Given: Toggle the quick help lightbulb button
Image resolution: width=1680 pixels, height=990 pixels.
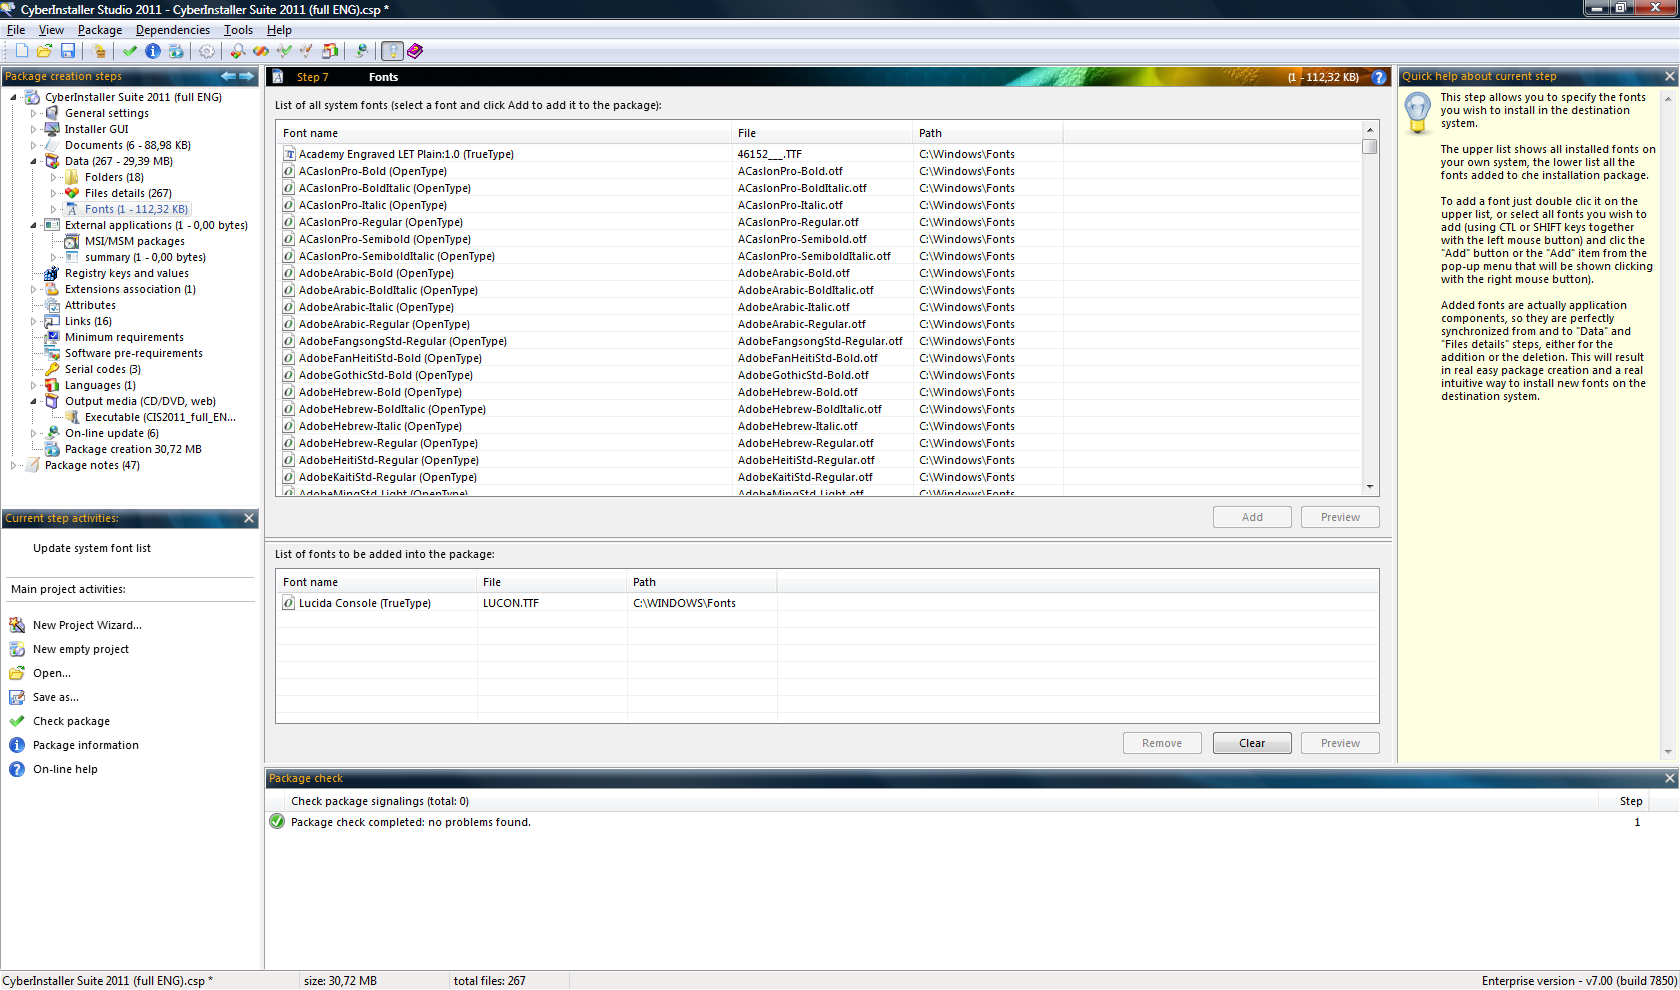Looking at the screenshot, I should (x=393, y=51).
